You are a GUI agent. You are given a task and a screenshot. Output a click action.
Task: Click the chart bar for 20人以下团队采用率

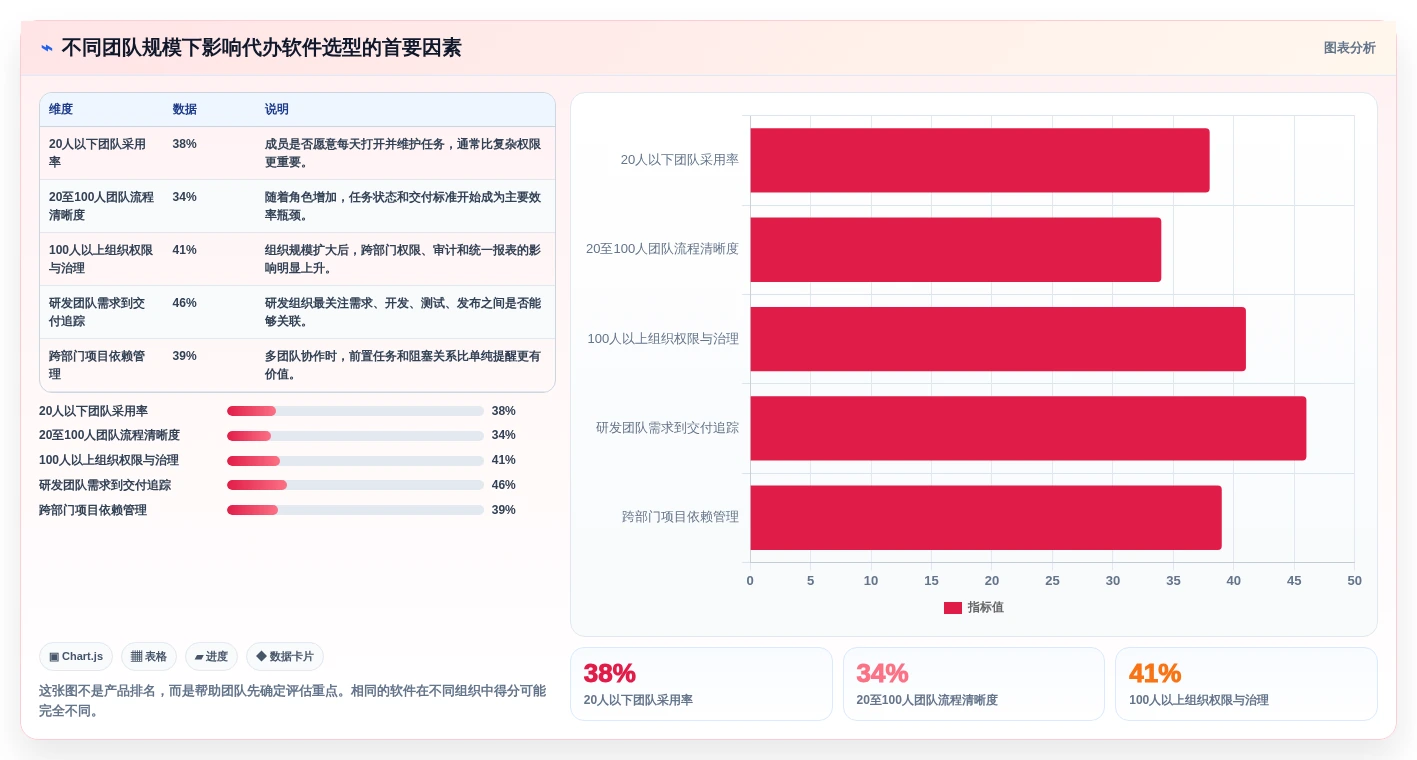click(x=980, y=160)
